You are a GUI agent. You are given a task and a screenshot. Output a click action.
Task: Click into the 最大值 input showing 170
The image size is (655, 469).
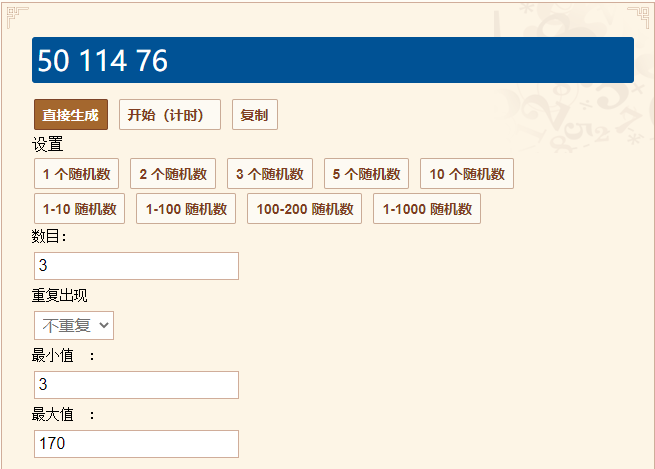[137, 444]
